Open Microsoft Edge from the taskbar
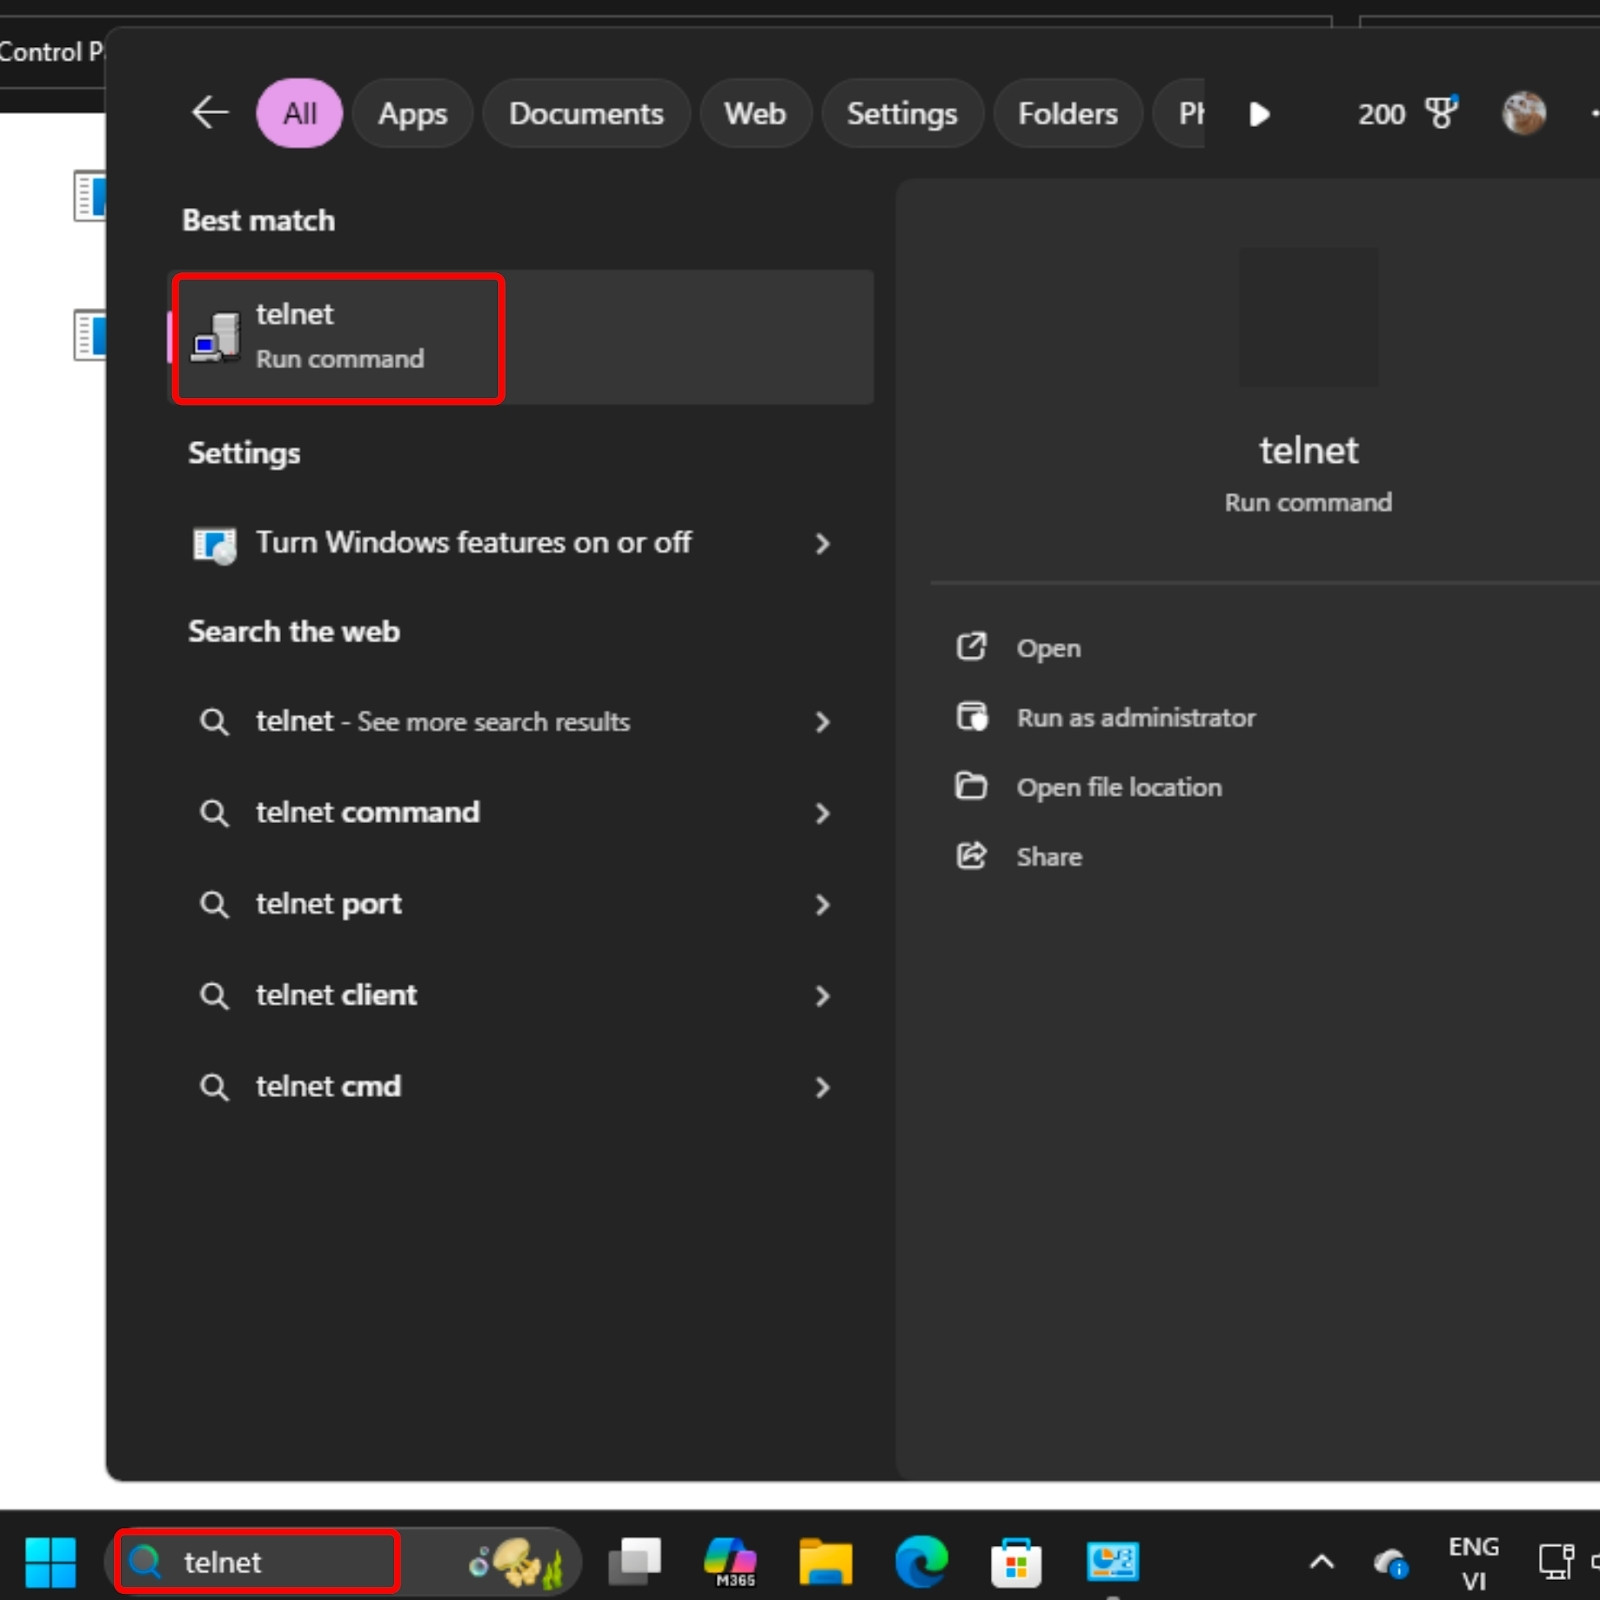The image size is (1600, 1600). (921, 1562)
